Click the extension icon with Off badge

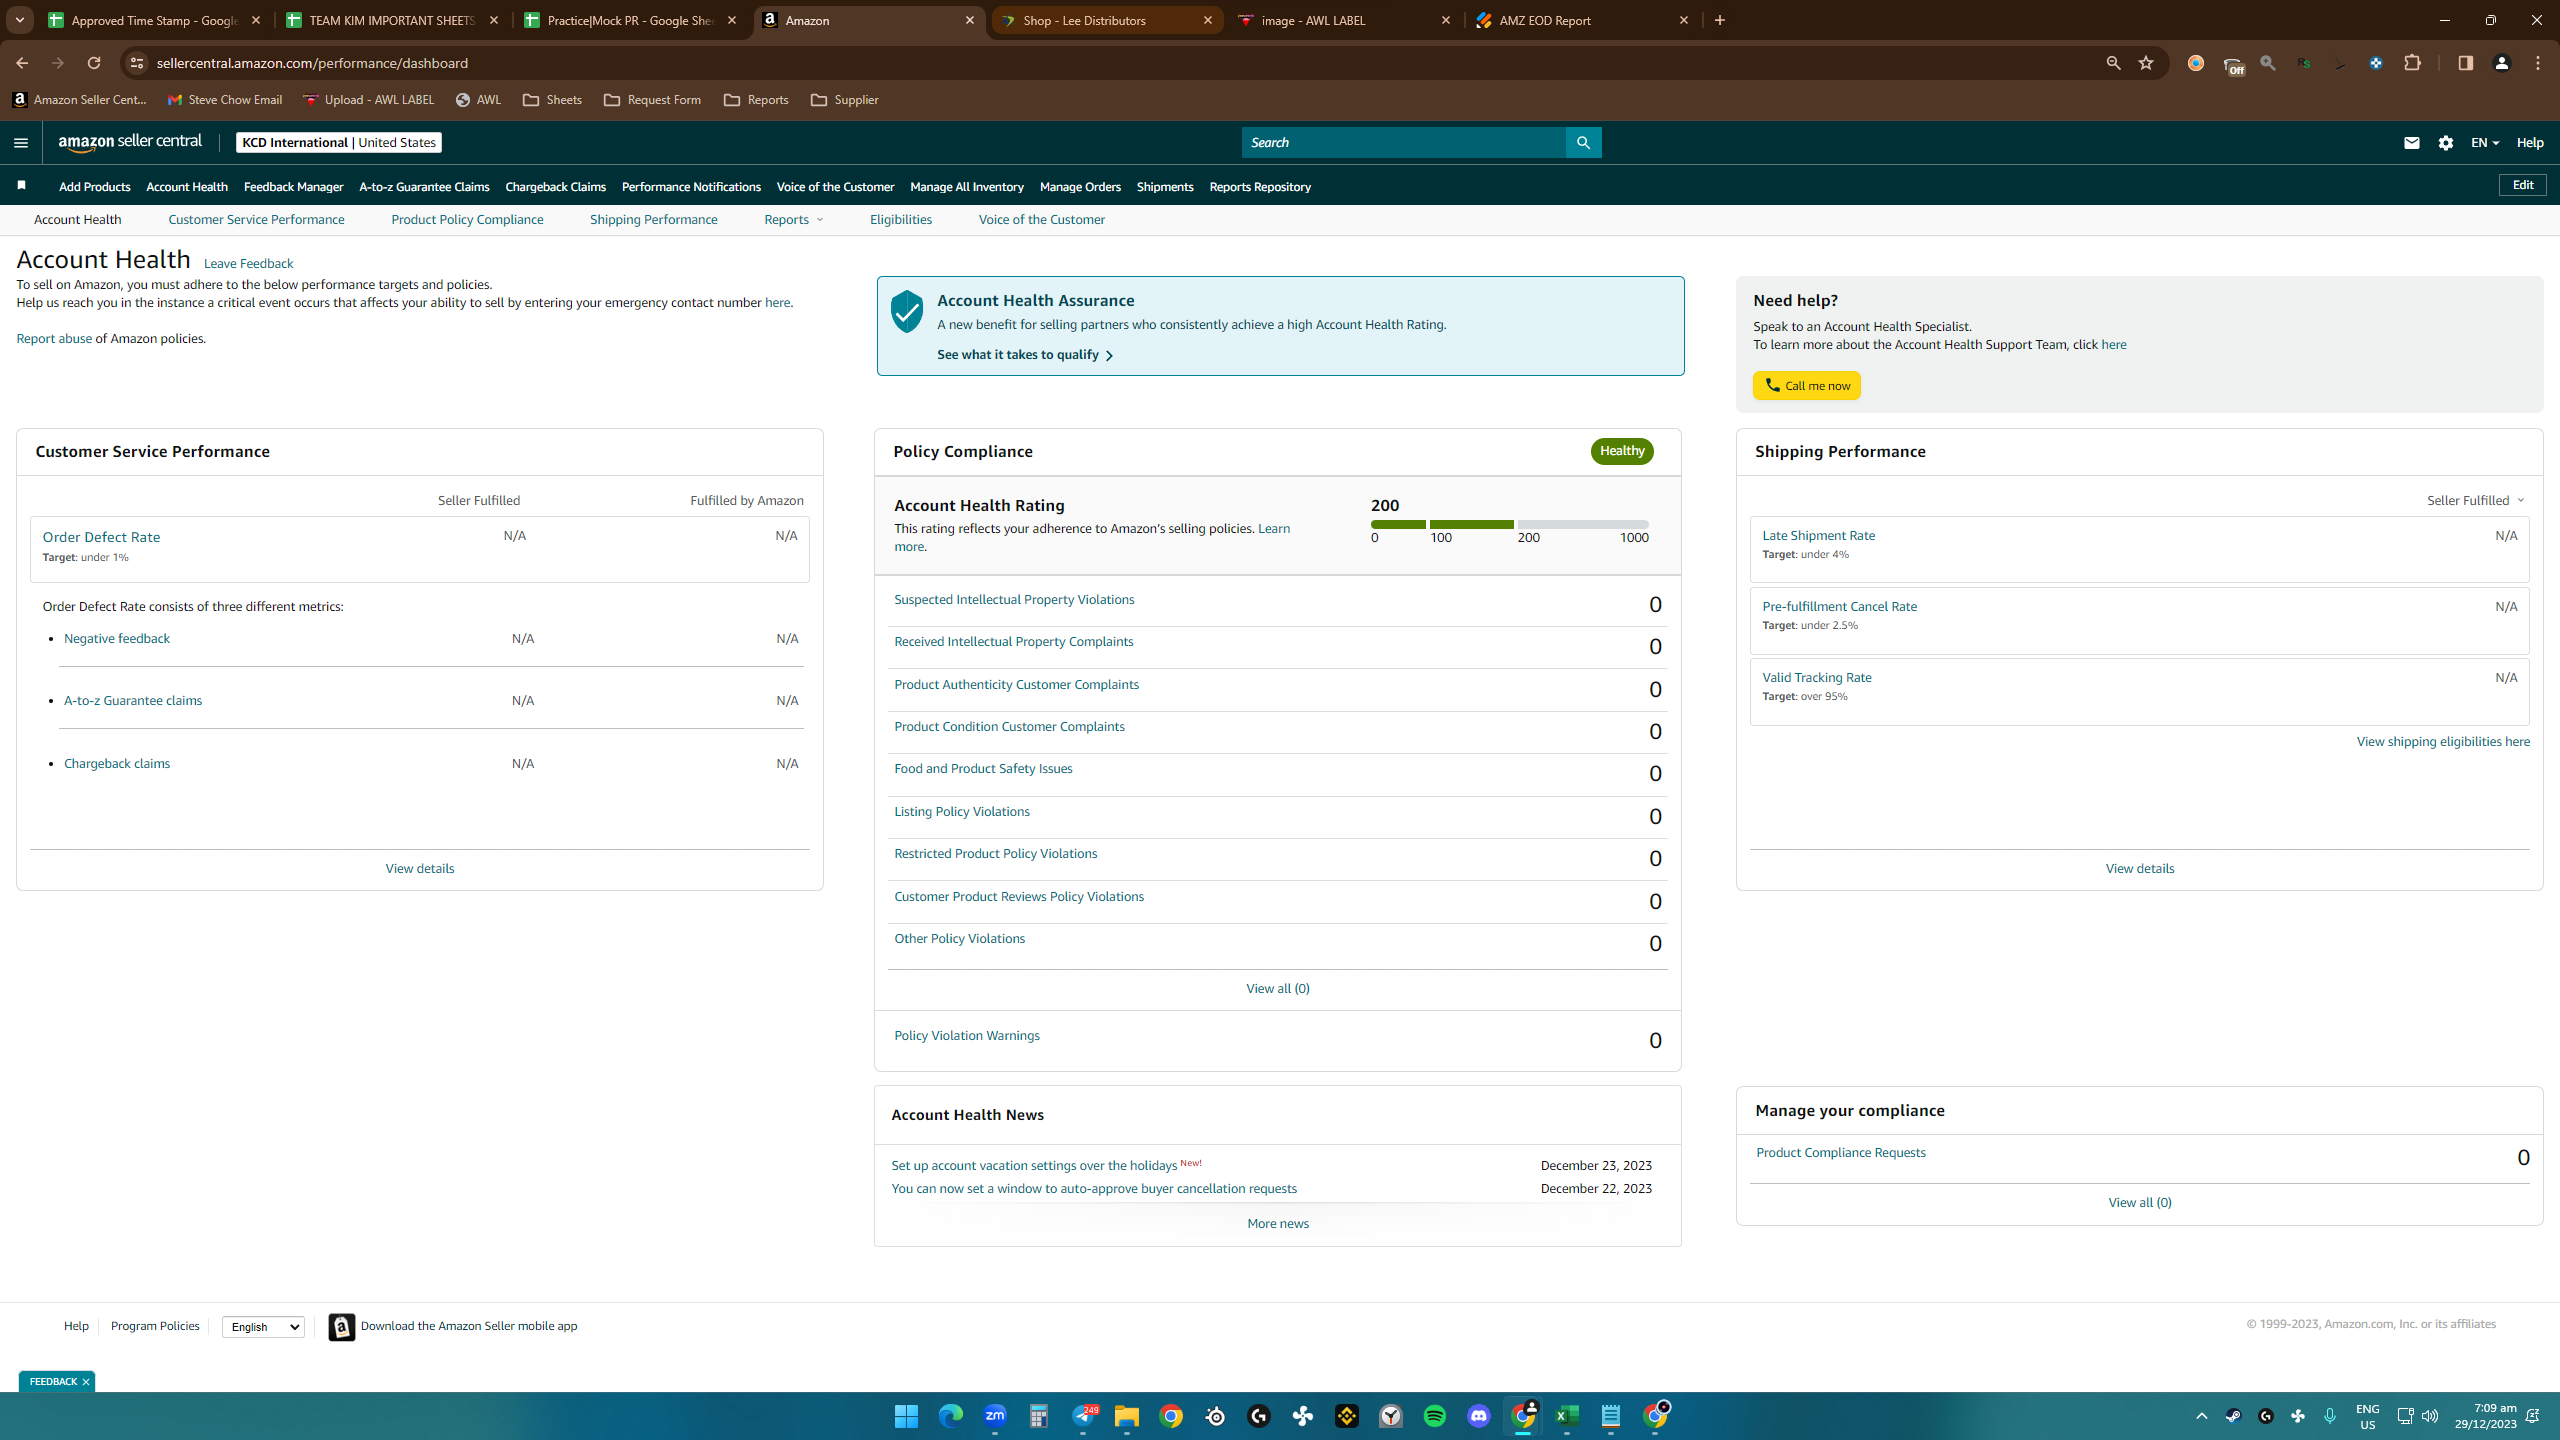pyautogui.click(x=2233, y=65)
